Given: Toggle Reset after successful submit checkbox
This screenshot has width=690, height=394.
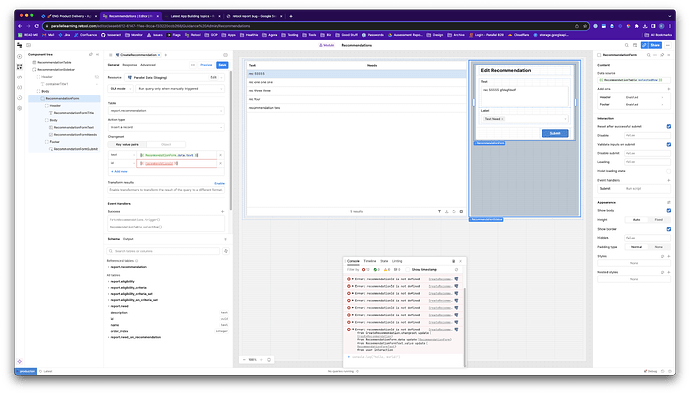Looking at the screenshot, I should click(668, 126).
